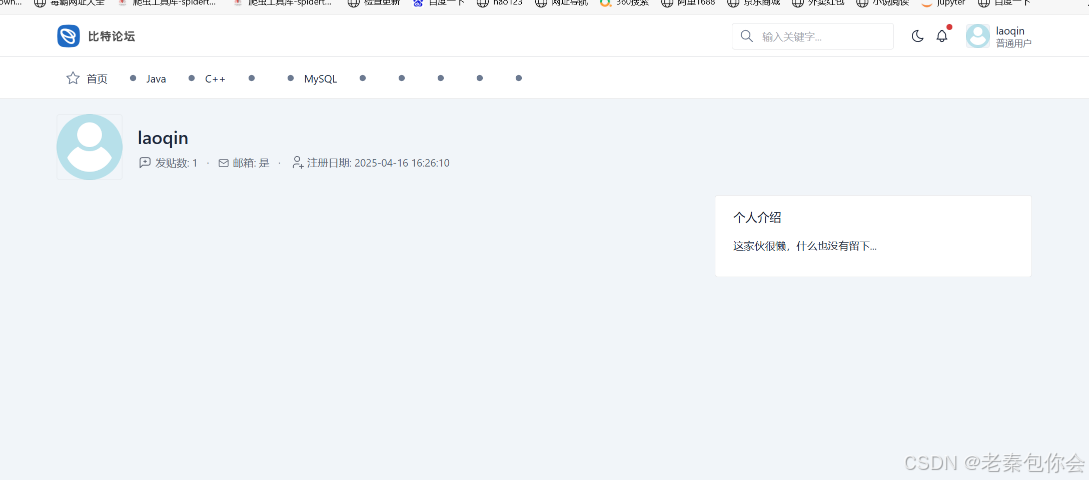Select unlabeled nav dot between C++ and MySQL
This screenshot has width=1089, height=480.
click(251, 78)
